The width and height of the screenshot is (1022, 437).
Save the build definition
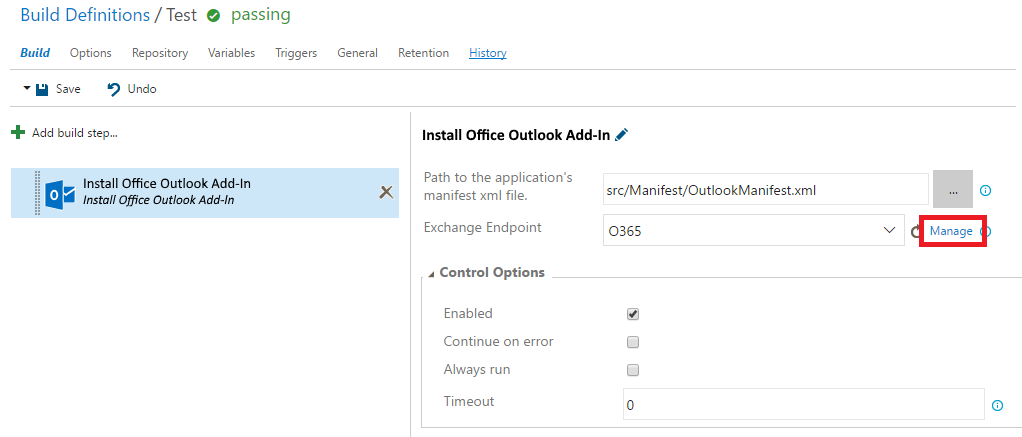[x=58, y=89]
